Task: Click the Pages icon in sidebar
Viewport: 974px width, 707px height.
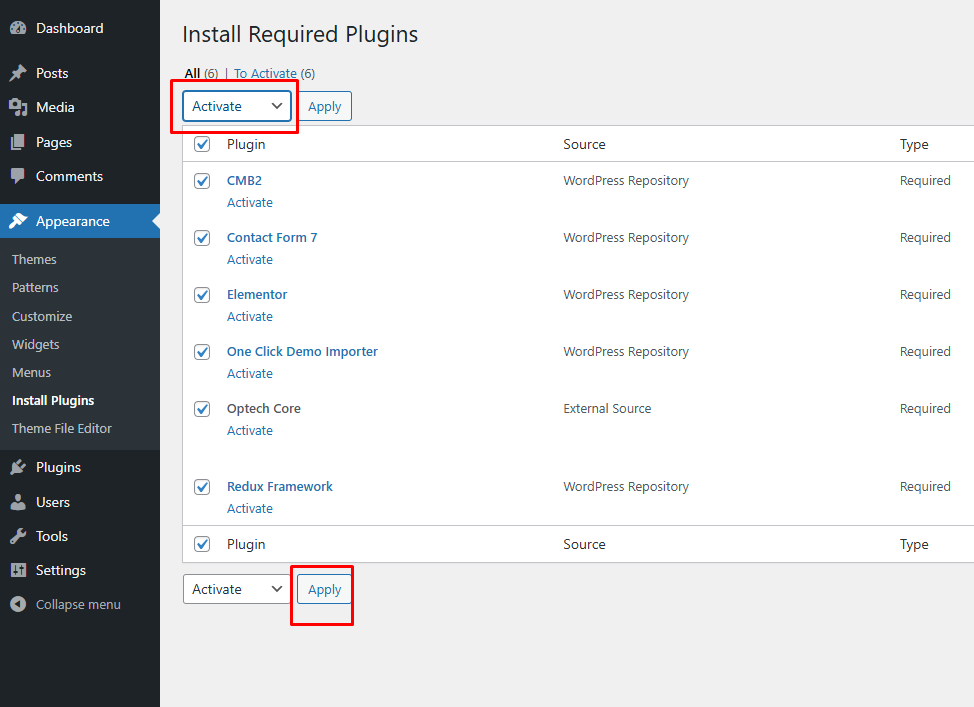Action: click(x=18, y=141)
